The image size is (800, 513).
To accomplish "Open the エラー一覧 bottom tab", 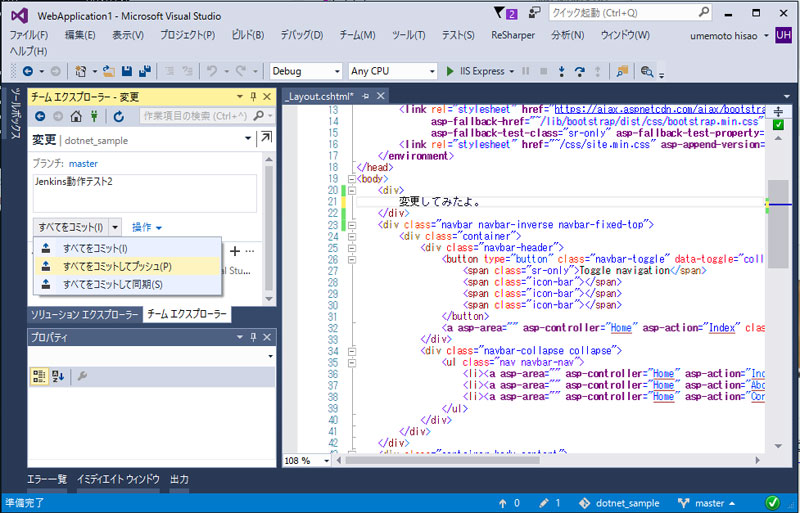I will click(x=47, y=479).
